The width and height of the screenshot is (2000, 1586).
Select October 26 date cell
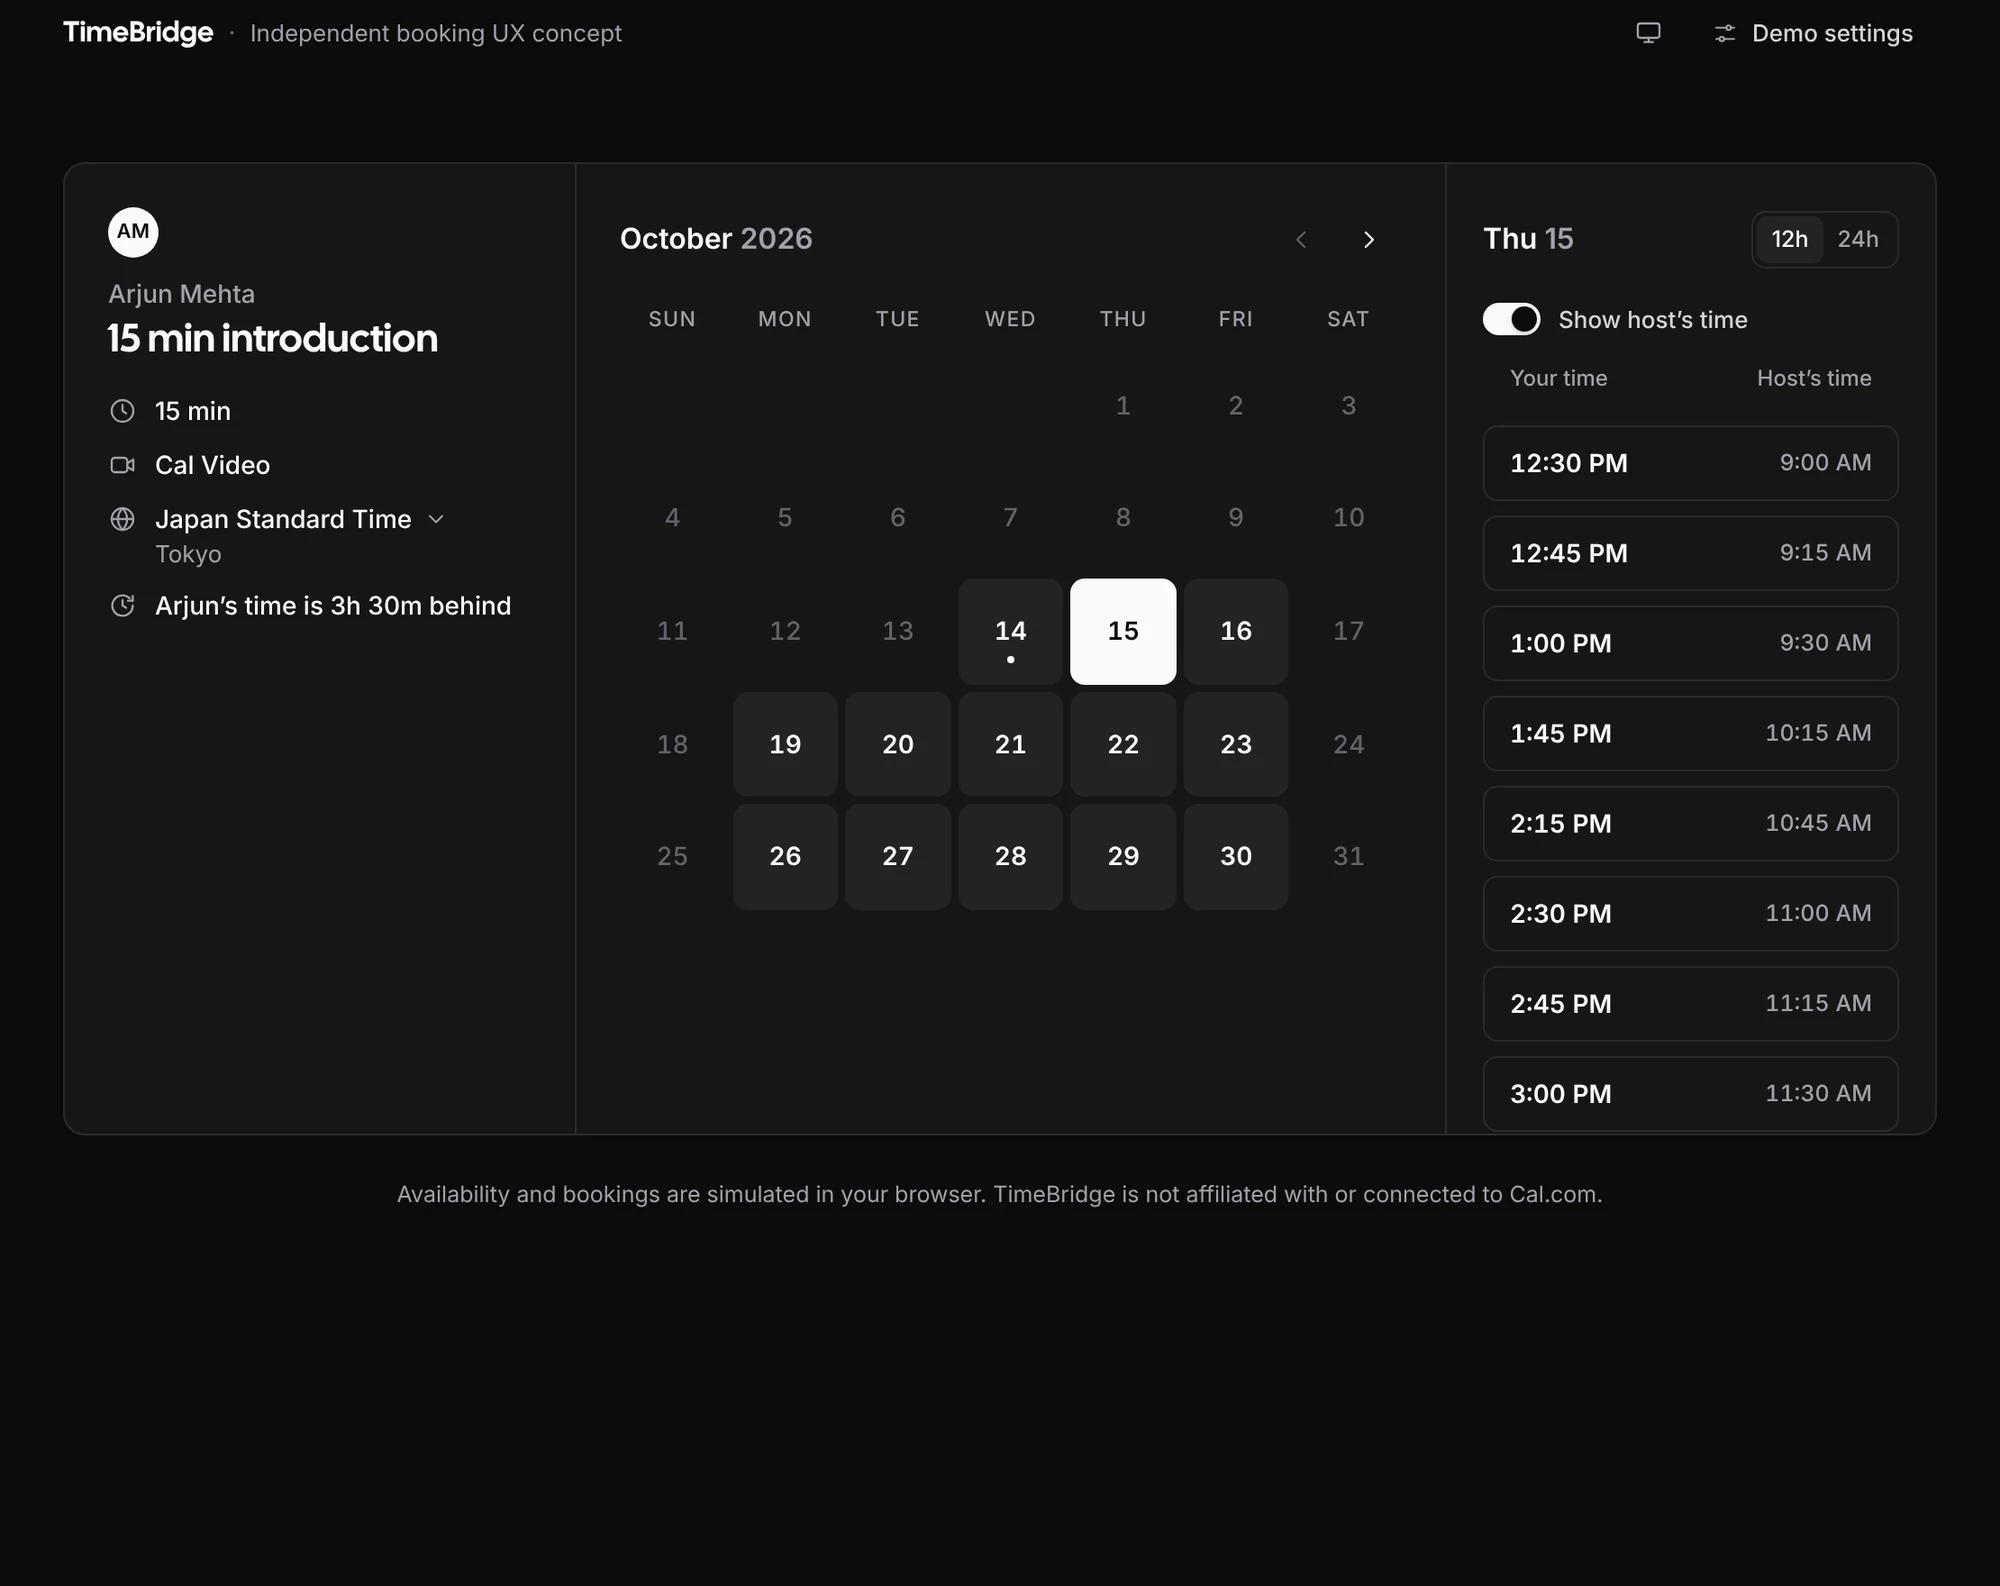(785, 856)
